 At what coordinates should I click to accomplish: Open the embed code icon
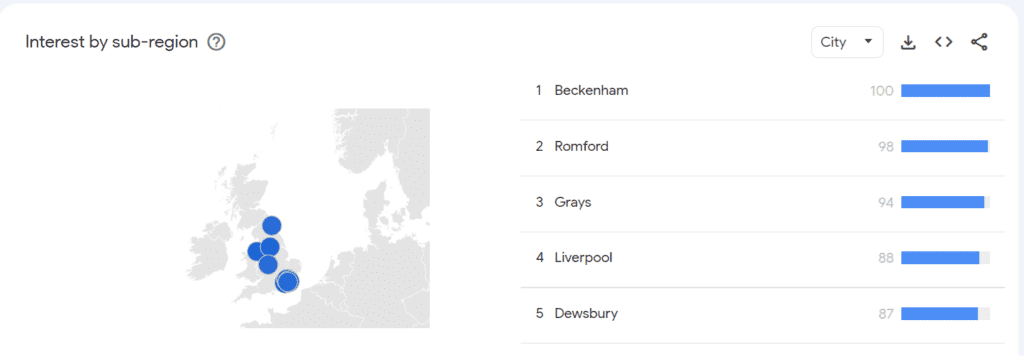[943, 42]
